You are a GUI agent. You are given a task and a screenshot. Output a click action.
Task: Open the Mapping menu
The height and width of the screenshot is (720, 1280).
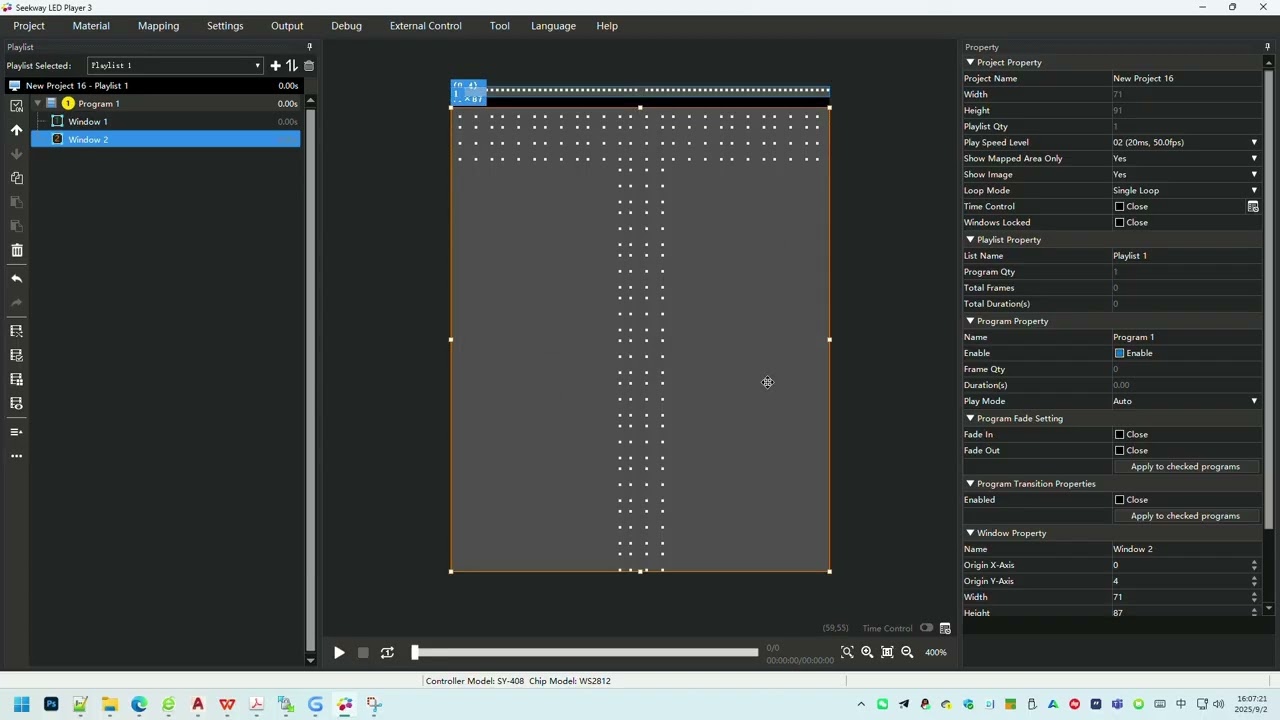(x=158, y=26)
